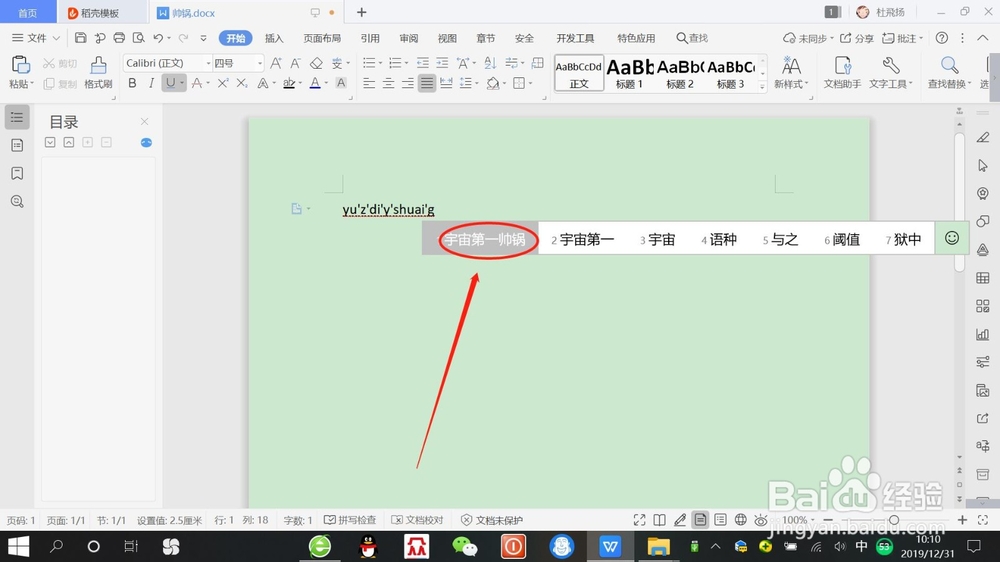Open the search panel in left sidebar
This screenshot has height=562, width=1000.
[x=17, y=202]
